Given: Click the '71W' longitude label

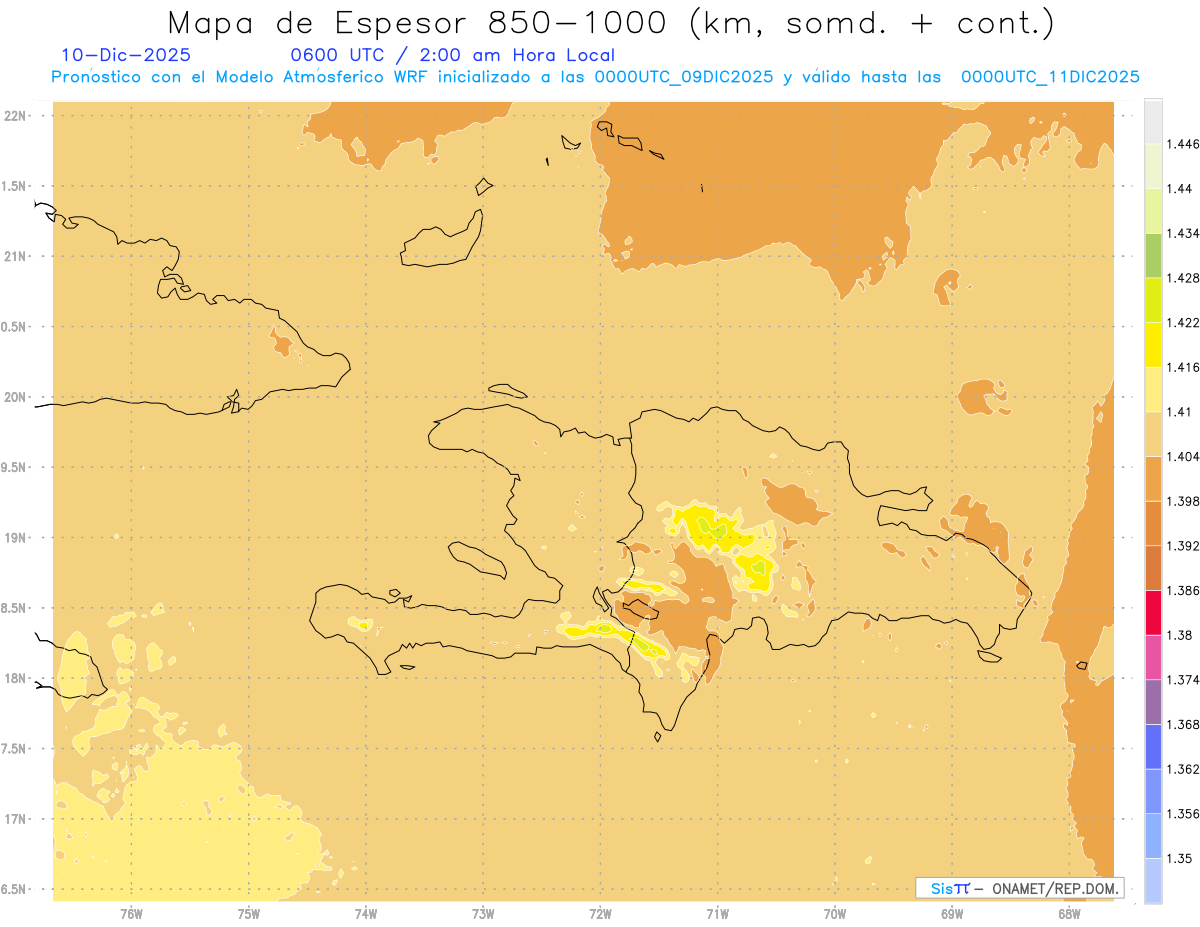Looking at the screenshot, I should [x=717, y=913].
